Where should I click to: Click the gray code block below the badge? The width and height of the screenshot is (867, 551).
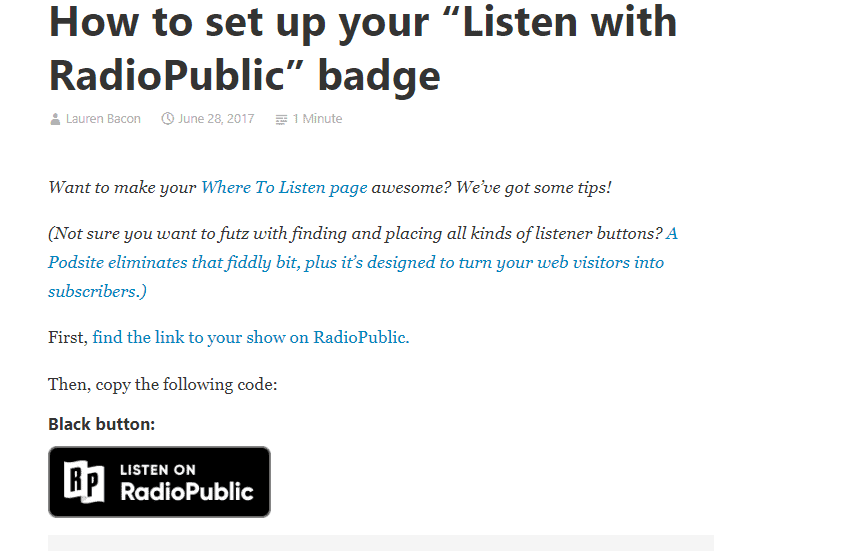pyautogui.click(x=380, y=543)
